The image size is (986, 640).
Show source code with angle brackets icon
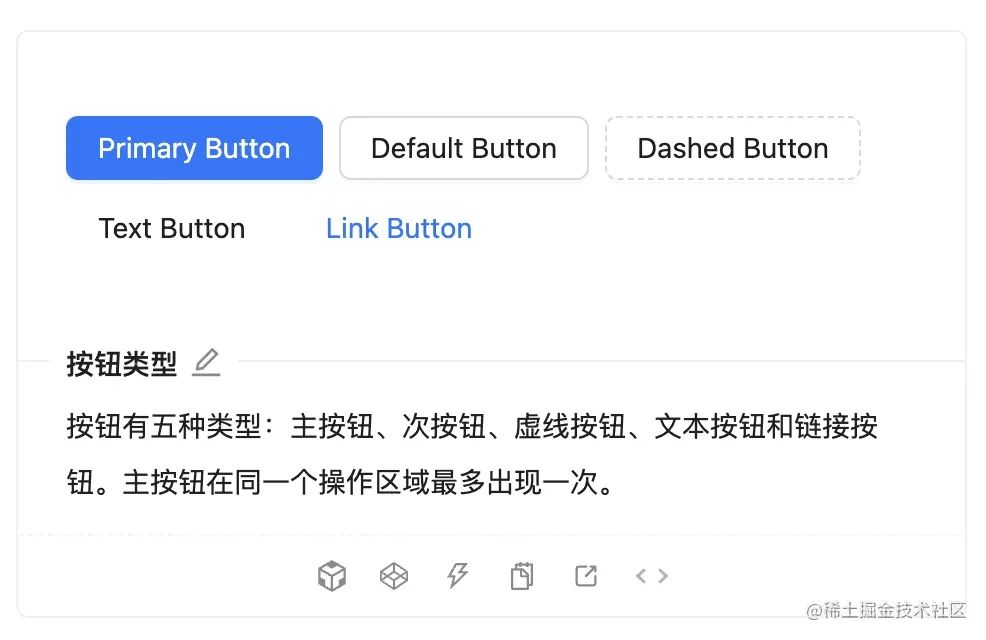coord(652,576)
